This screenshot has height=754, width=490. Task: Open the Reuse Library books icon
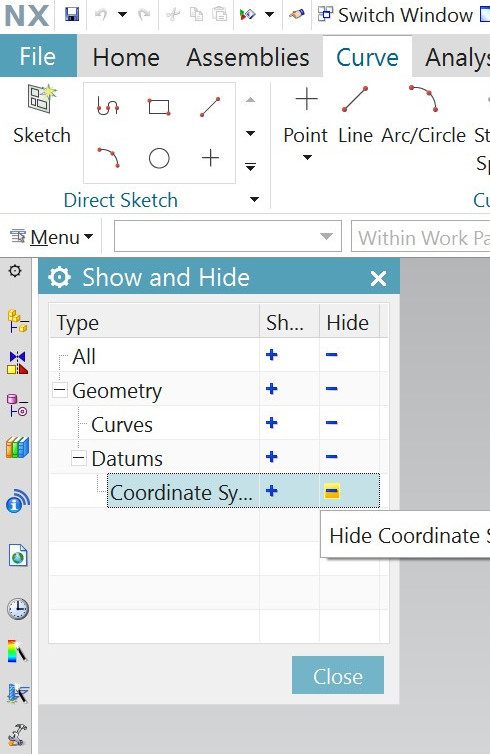[18, 447]
